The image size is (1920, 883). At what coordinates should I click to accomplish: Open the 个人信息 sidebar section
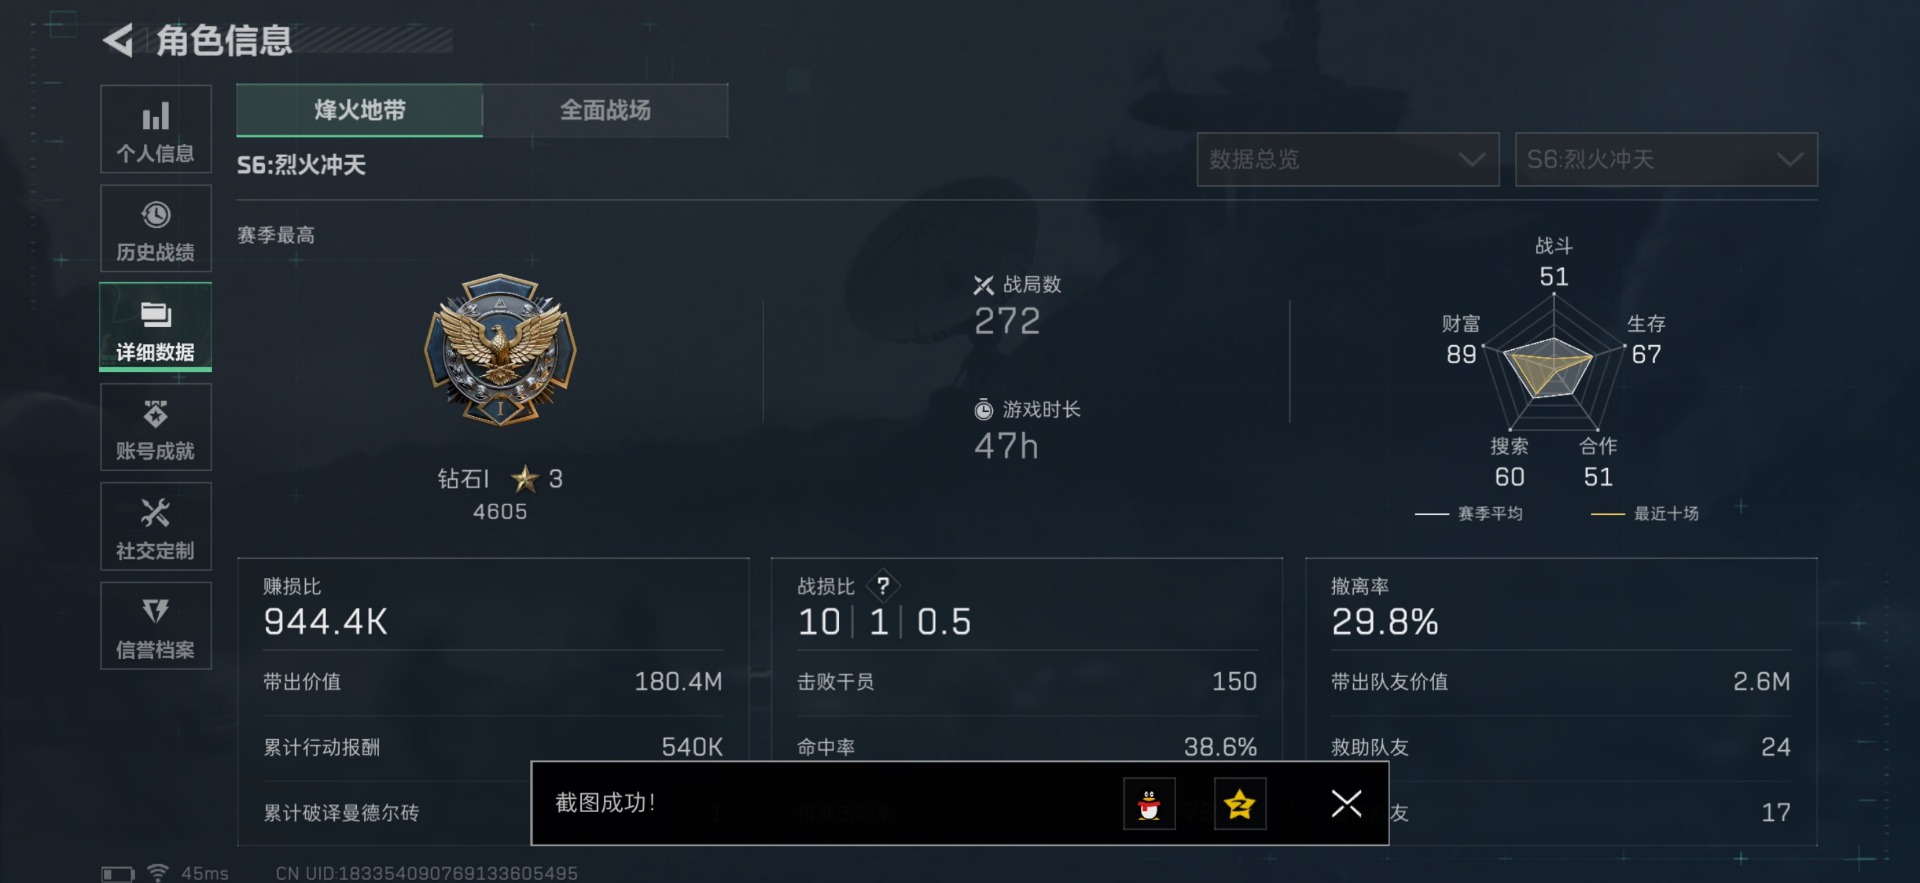click(155, 130)
